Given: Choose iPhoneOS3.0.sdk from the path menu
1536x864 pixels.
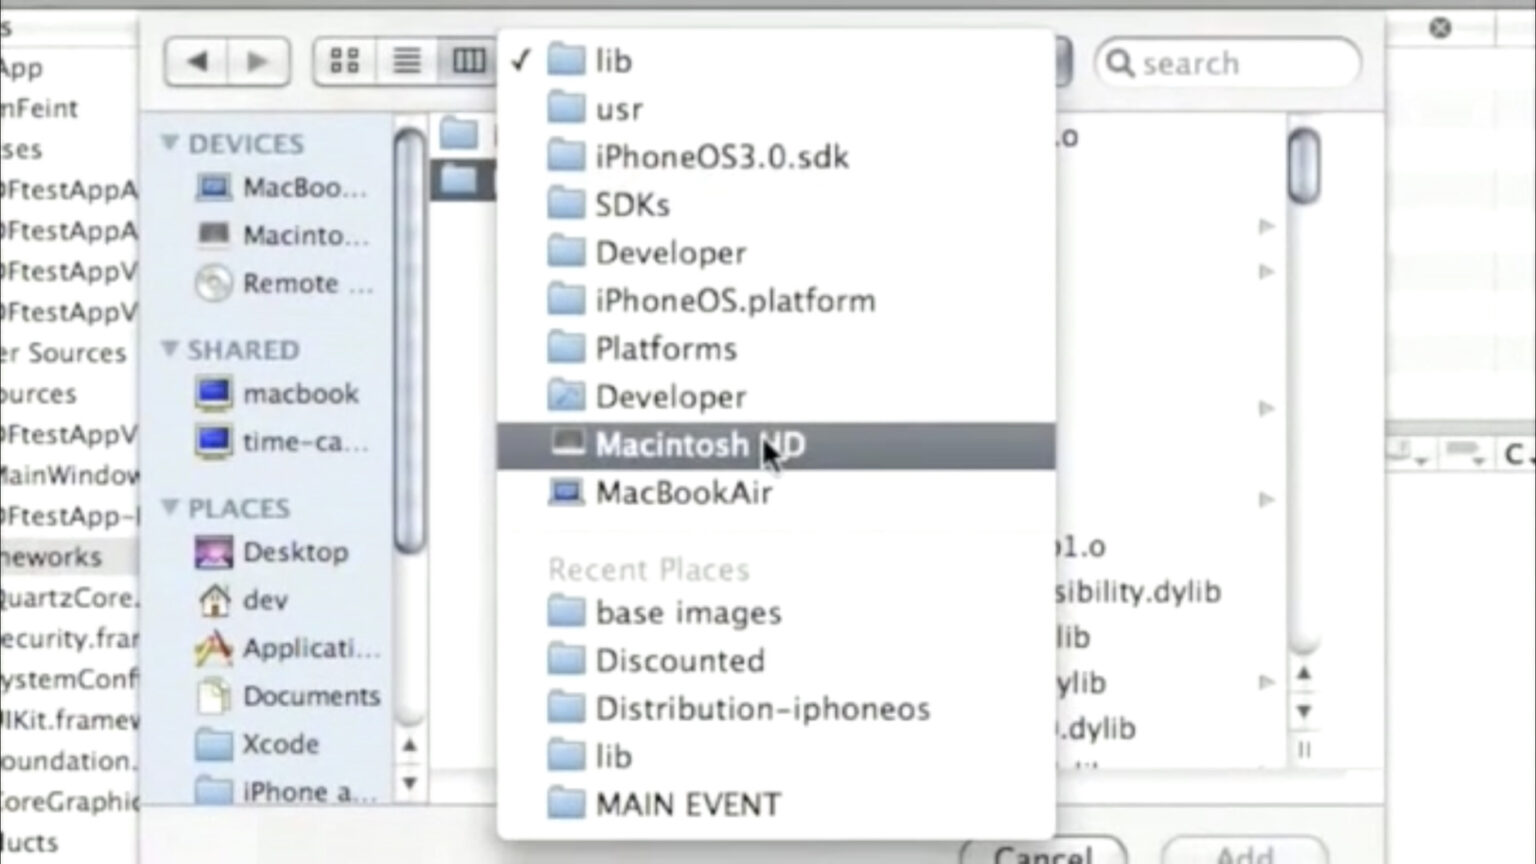Looking at the screenshot, I should (720, 156).
